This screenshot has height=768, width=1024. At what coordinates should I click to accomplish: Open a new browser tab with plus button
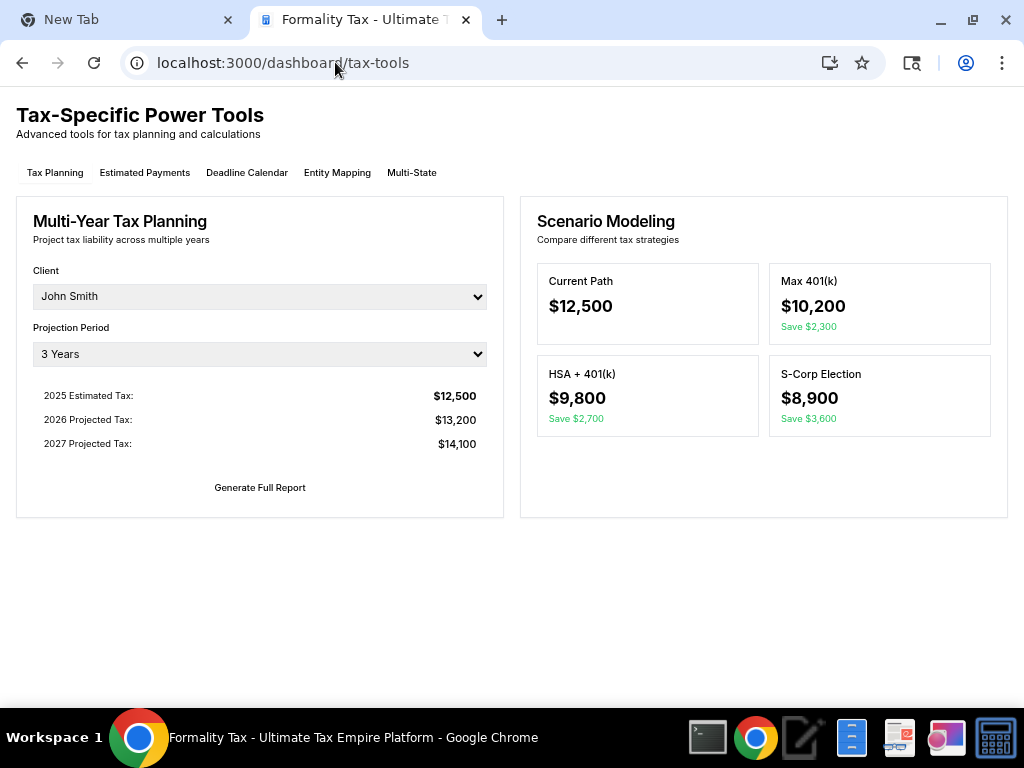(502, 20)
